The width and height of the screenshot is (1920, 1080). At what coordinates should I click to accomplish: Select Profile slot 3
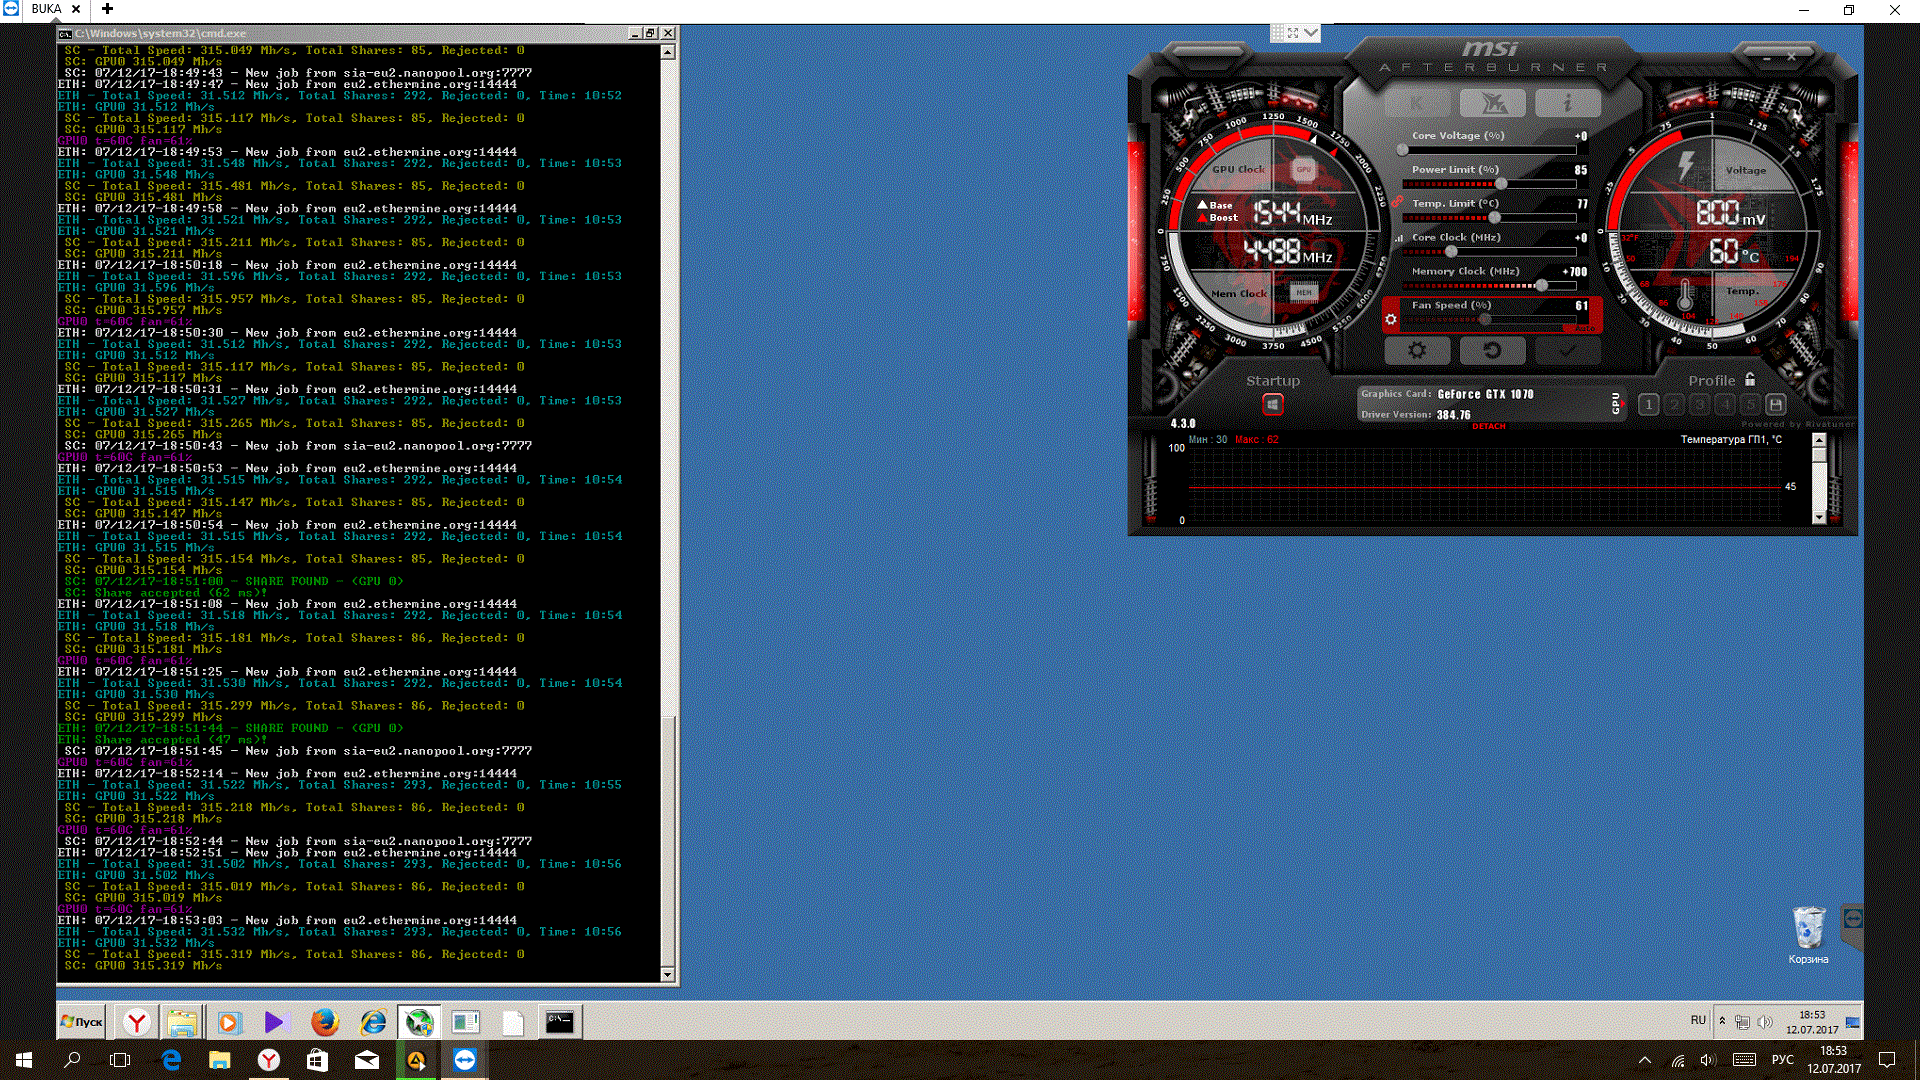[1699, 404]
